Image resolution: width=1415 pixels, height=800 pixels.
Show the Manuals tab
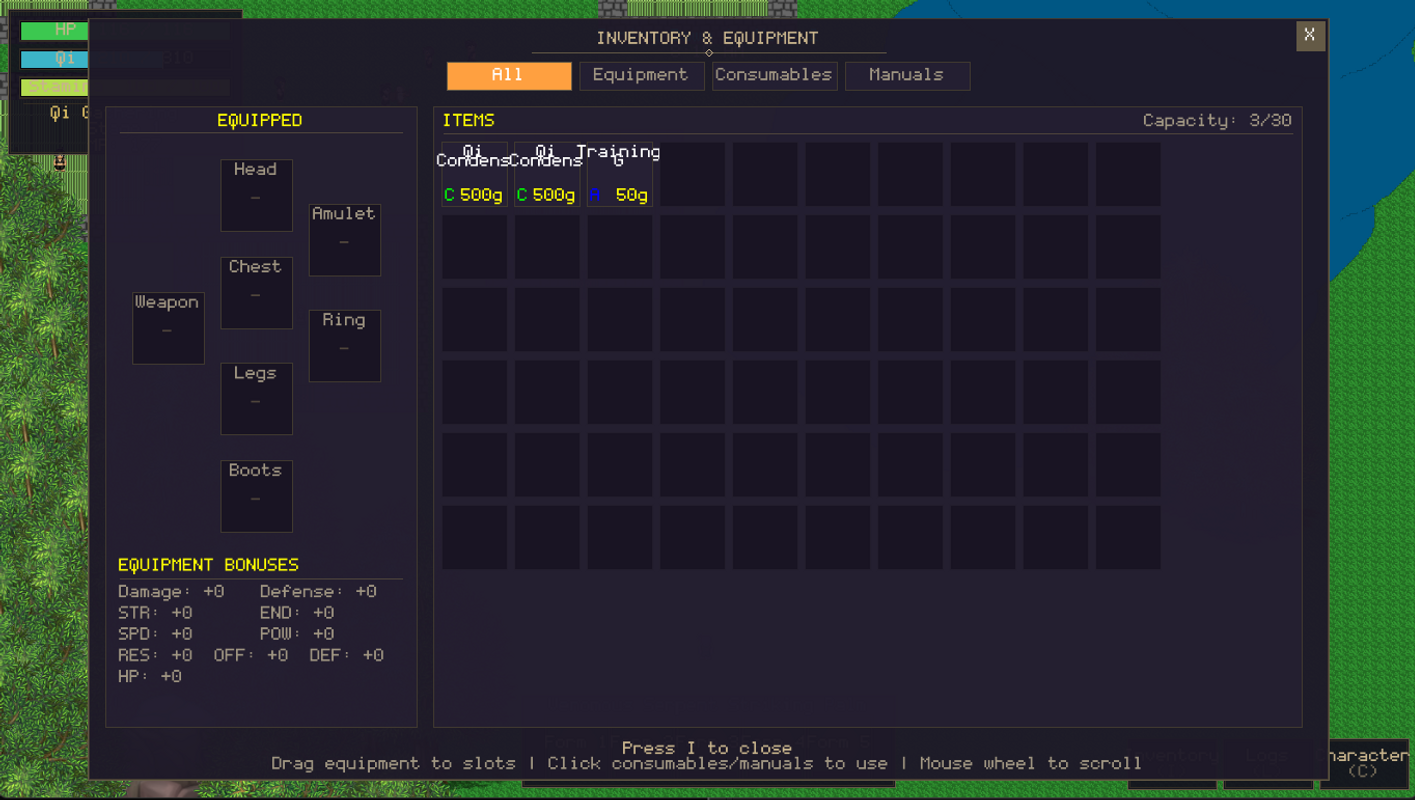(907, 75)
